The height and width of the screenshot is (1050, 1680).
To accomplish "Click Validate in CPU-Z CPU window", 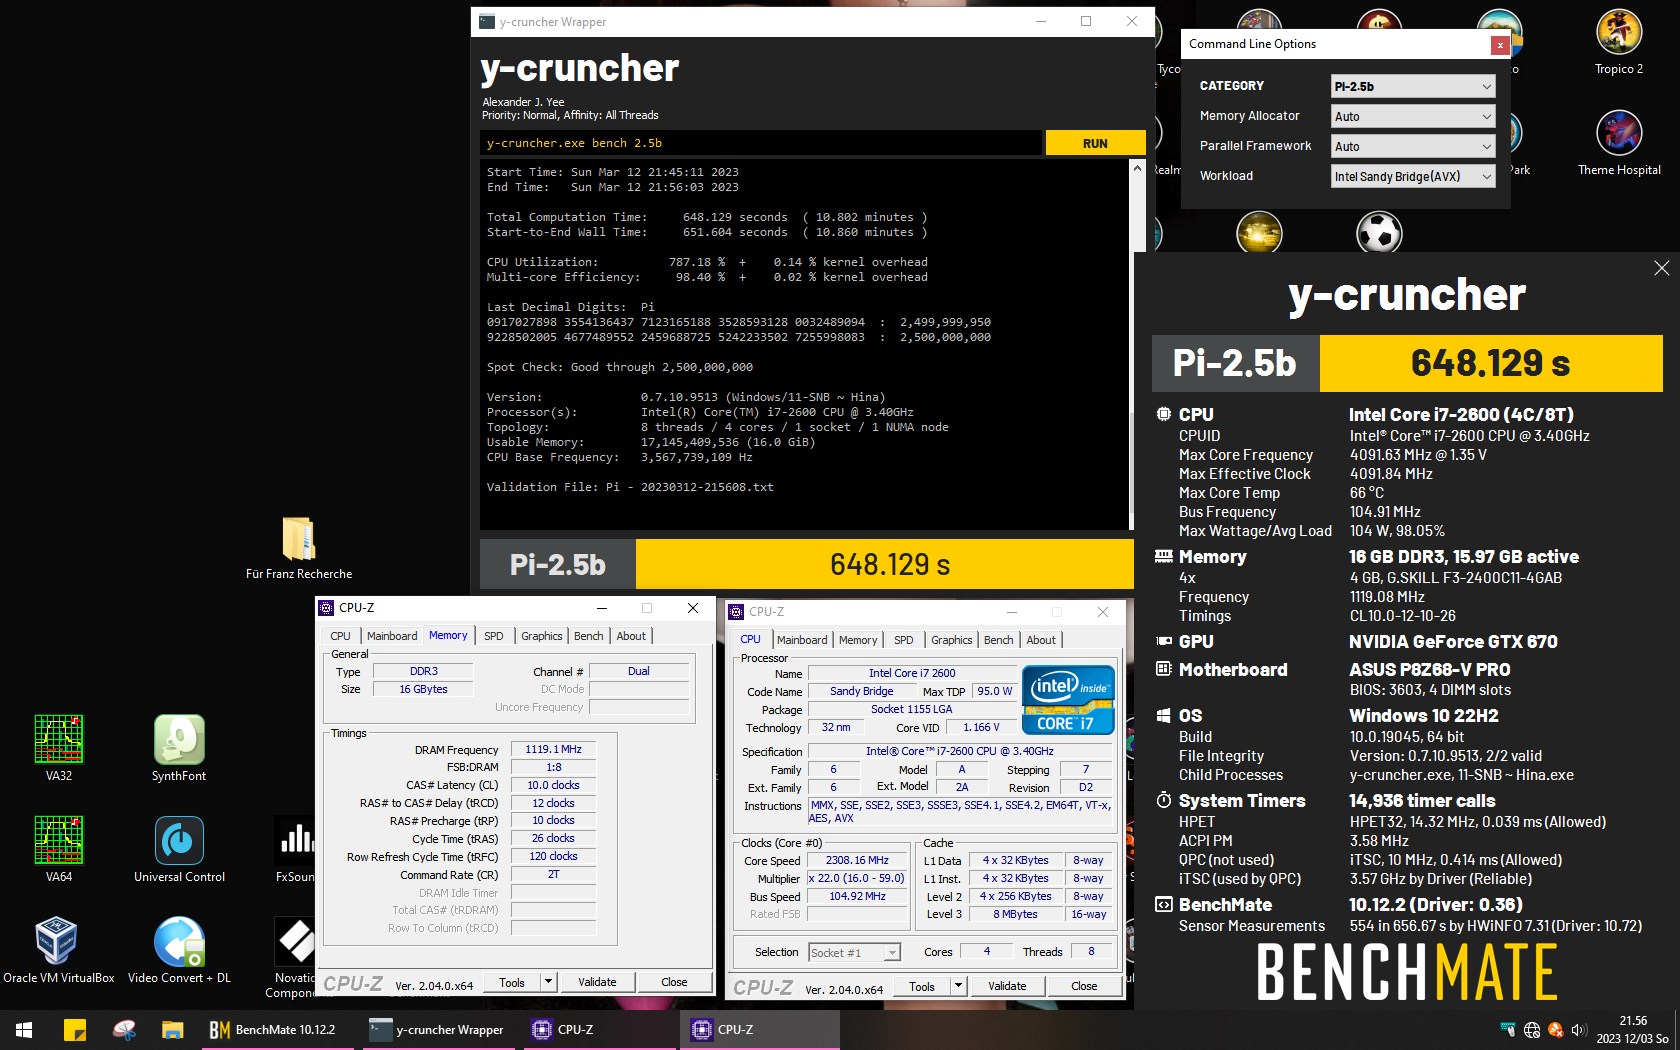I will 1007,986.
